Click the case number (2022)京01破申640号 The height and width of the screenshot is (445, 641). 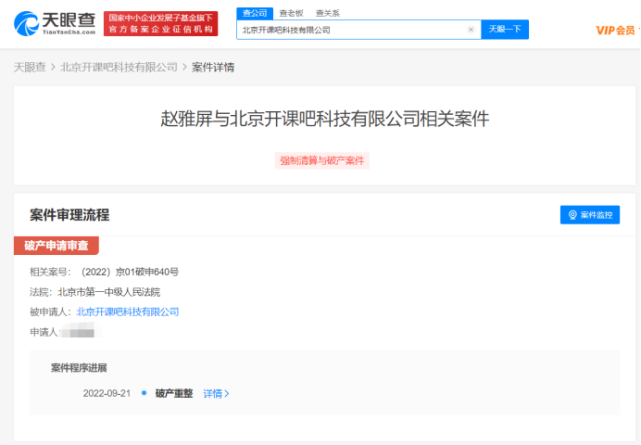coord(130,272)
